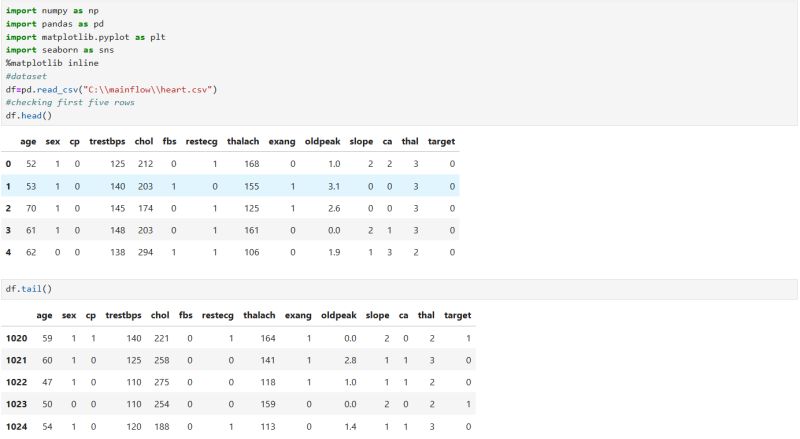Click row index 1020 in tail table

click(x=16, y=338)
